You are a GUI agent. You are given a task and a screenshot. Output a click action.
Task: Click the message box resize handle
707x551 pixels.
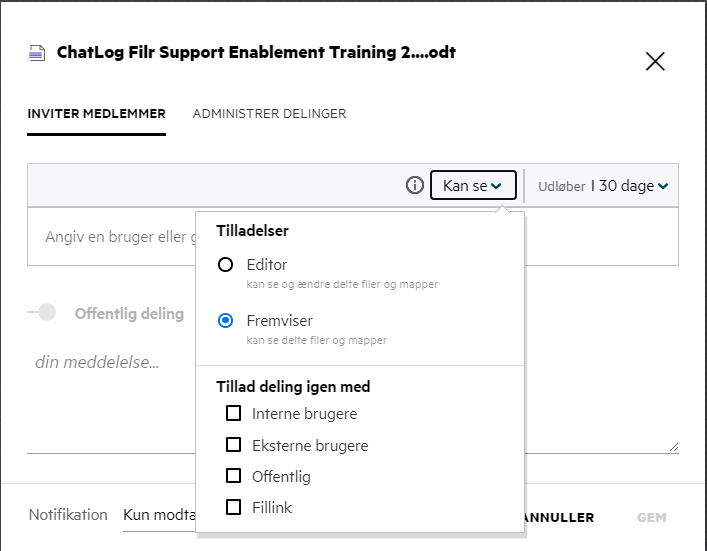673,447
